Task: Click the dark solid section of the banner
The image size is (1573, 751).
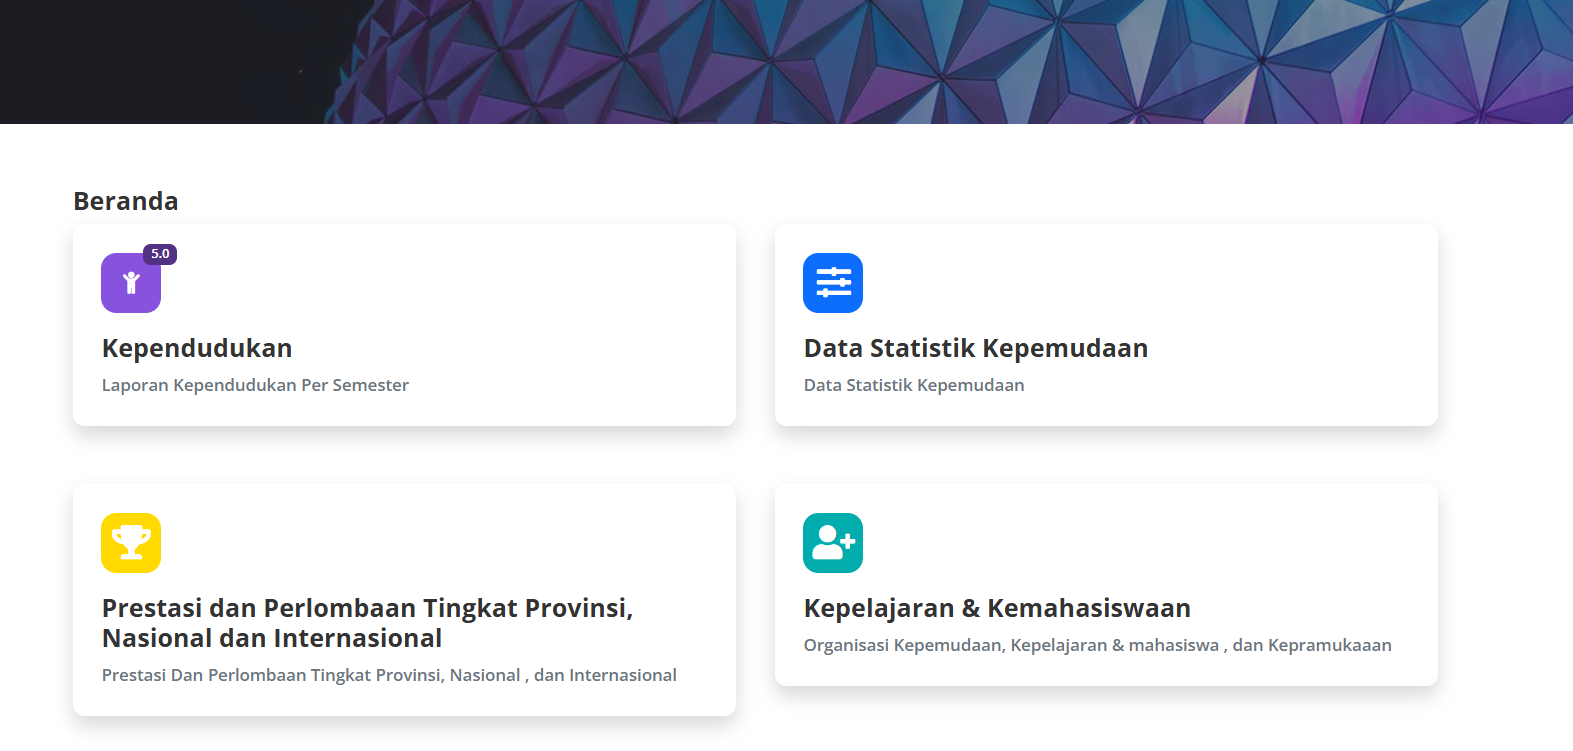Action: (150, 60)
